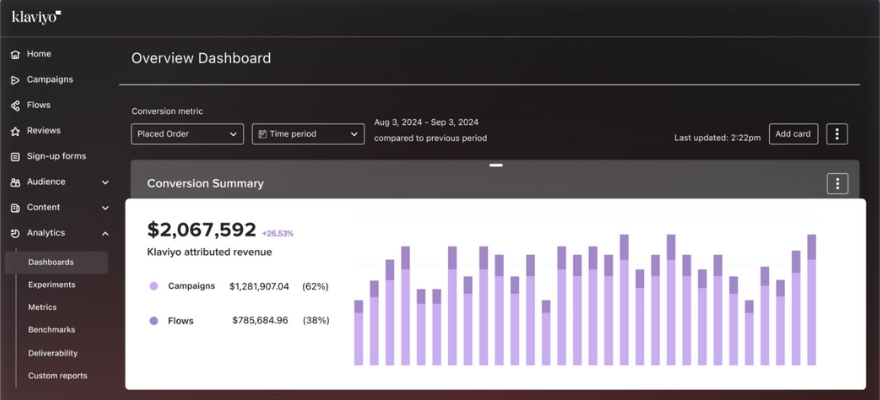Click the Flows dark purple legend dot
This screenshot has width=880, height=400.
pos(154,321)
